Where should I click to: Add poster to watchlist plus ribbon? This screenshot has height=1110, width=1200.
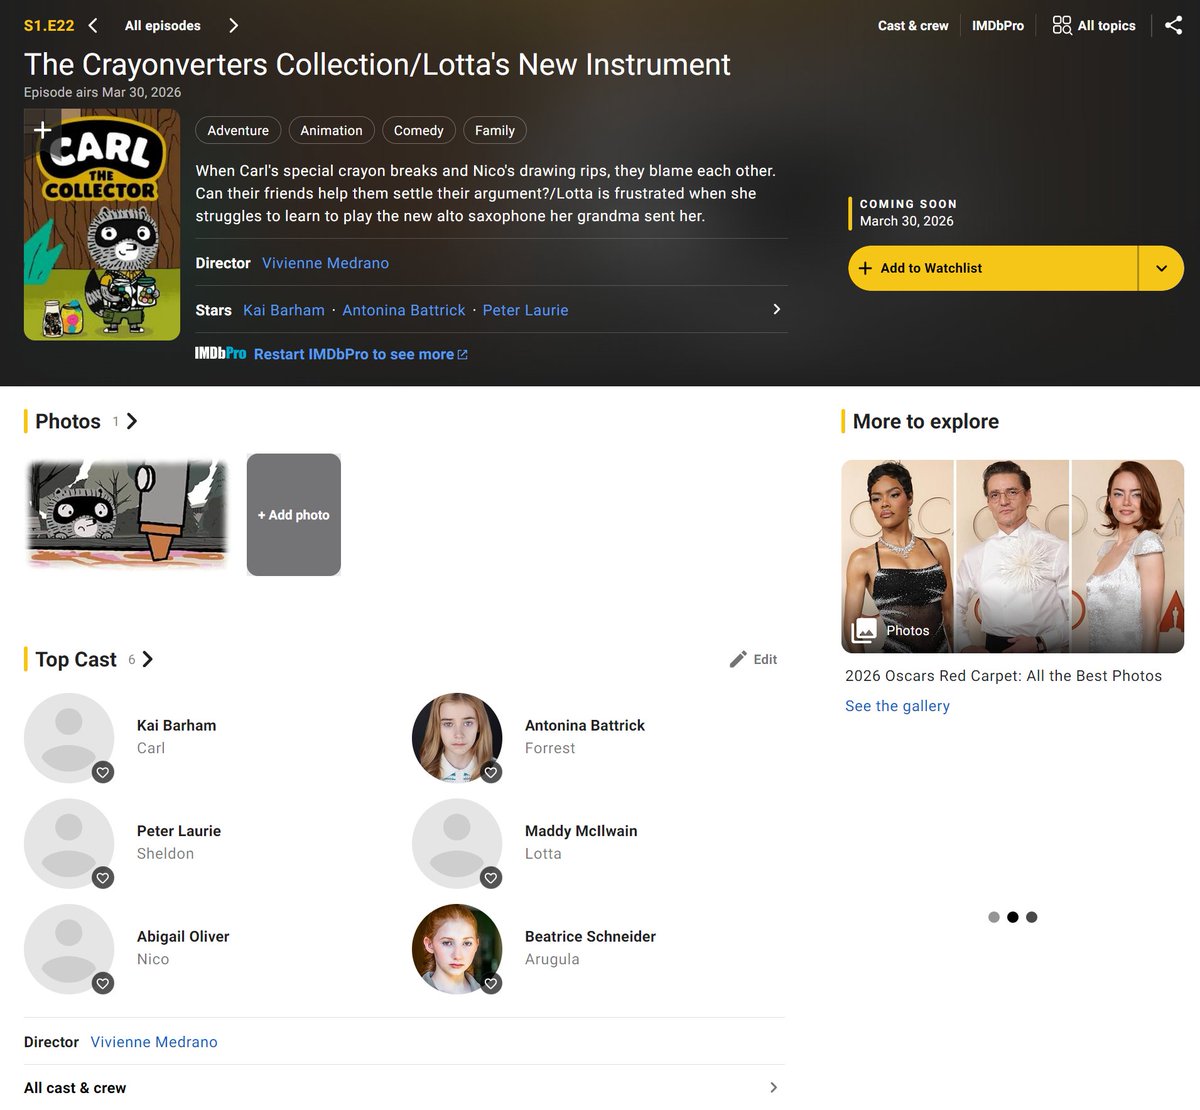tap(42, 130)
